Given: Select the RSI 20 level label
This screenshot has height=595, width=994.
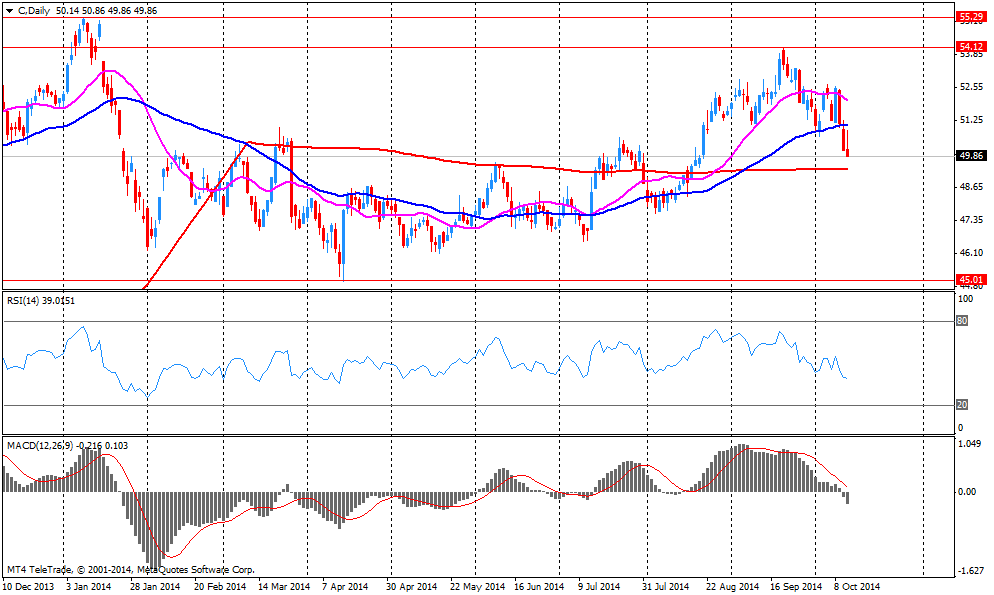Looking at the screenshot, I should (962, 405).
